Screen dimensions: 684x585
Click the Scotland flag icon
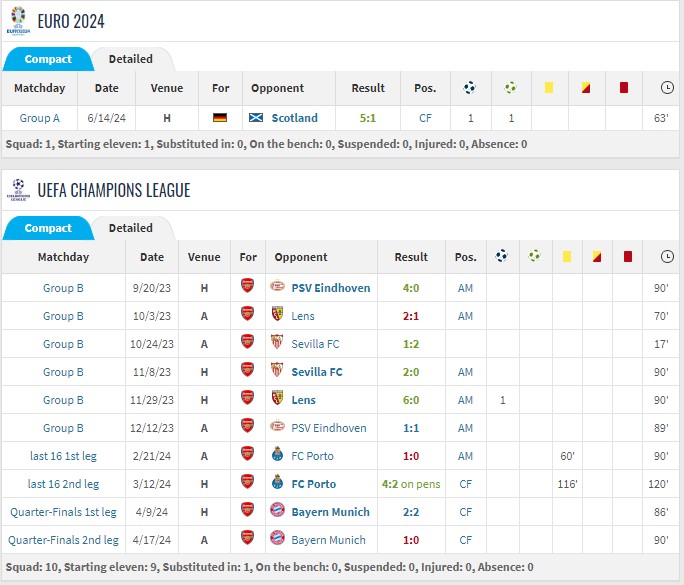pos(256,118)
